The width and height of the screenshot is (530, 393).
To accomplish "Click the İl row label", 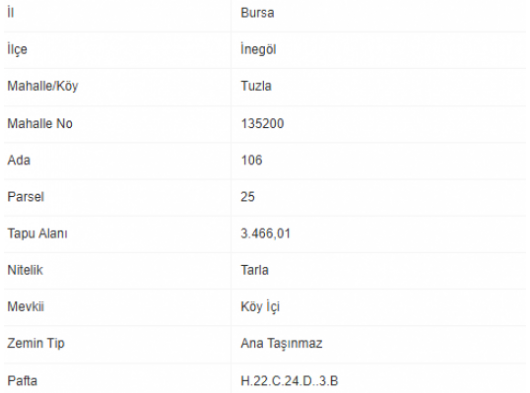I will (10, 13).
